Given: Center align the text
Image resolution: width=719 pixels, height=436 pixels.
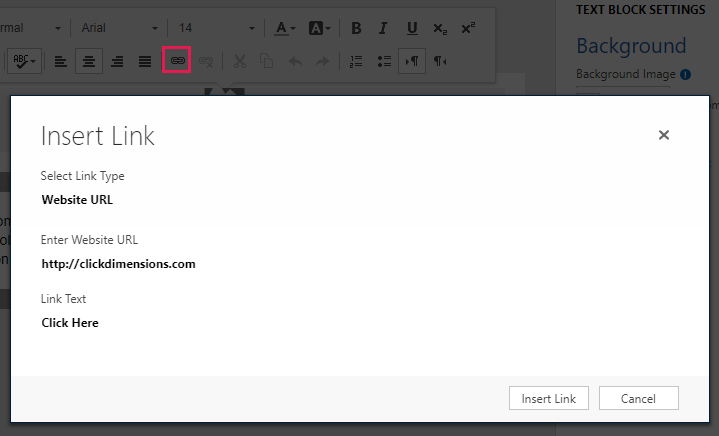Looking at the screenshot, I should tap(89, 61).
